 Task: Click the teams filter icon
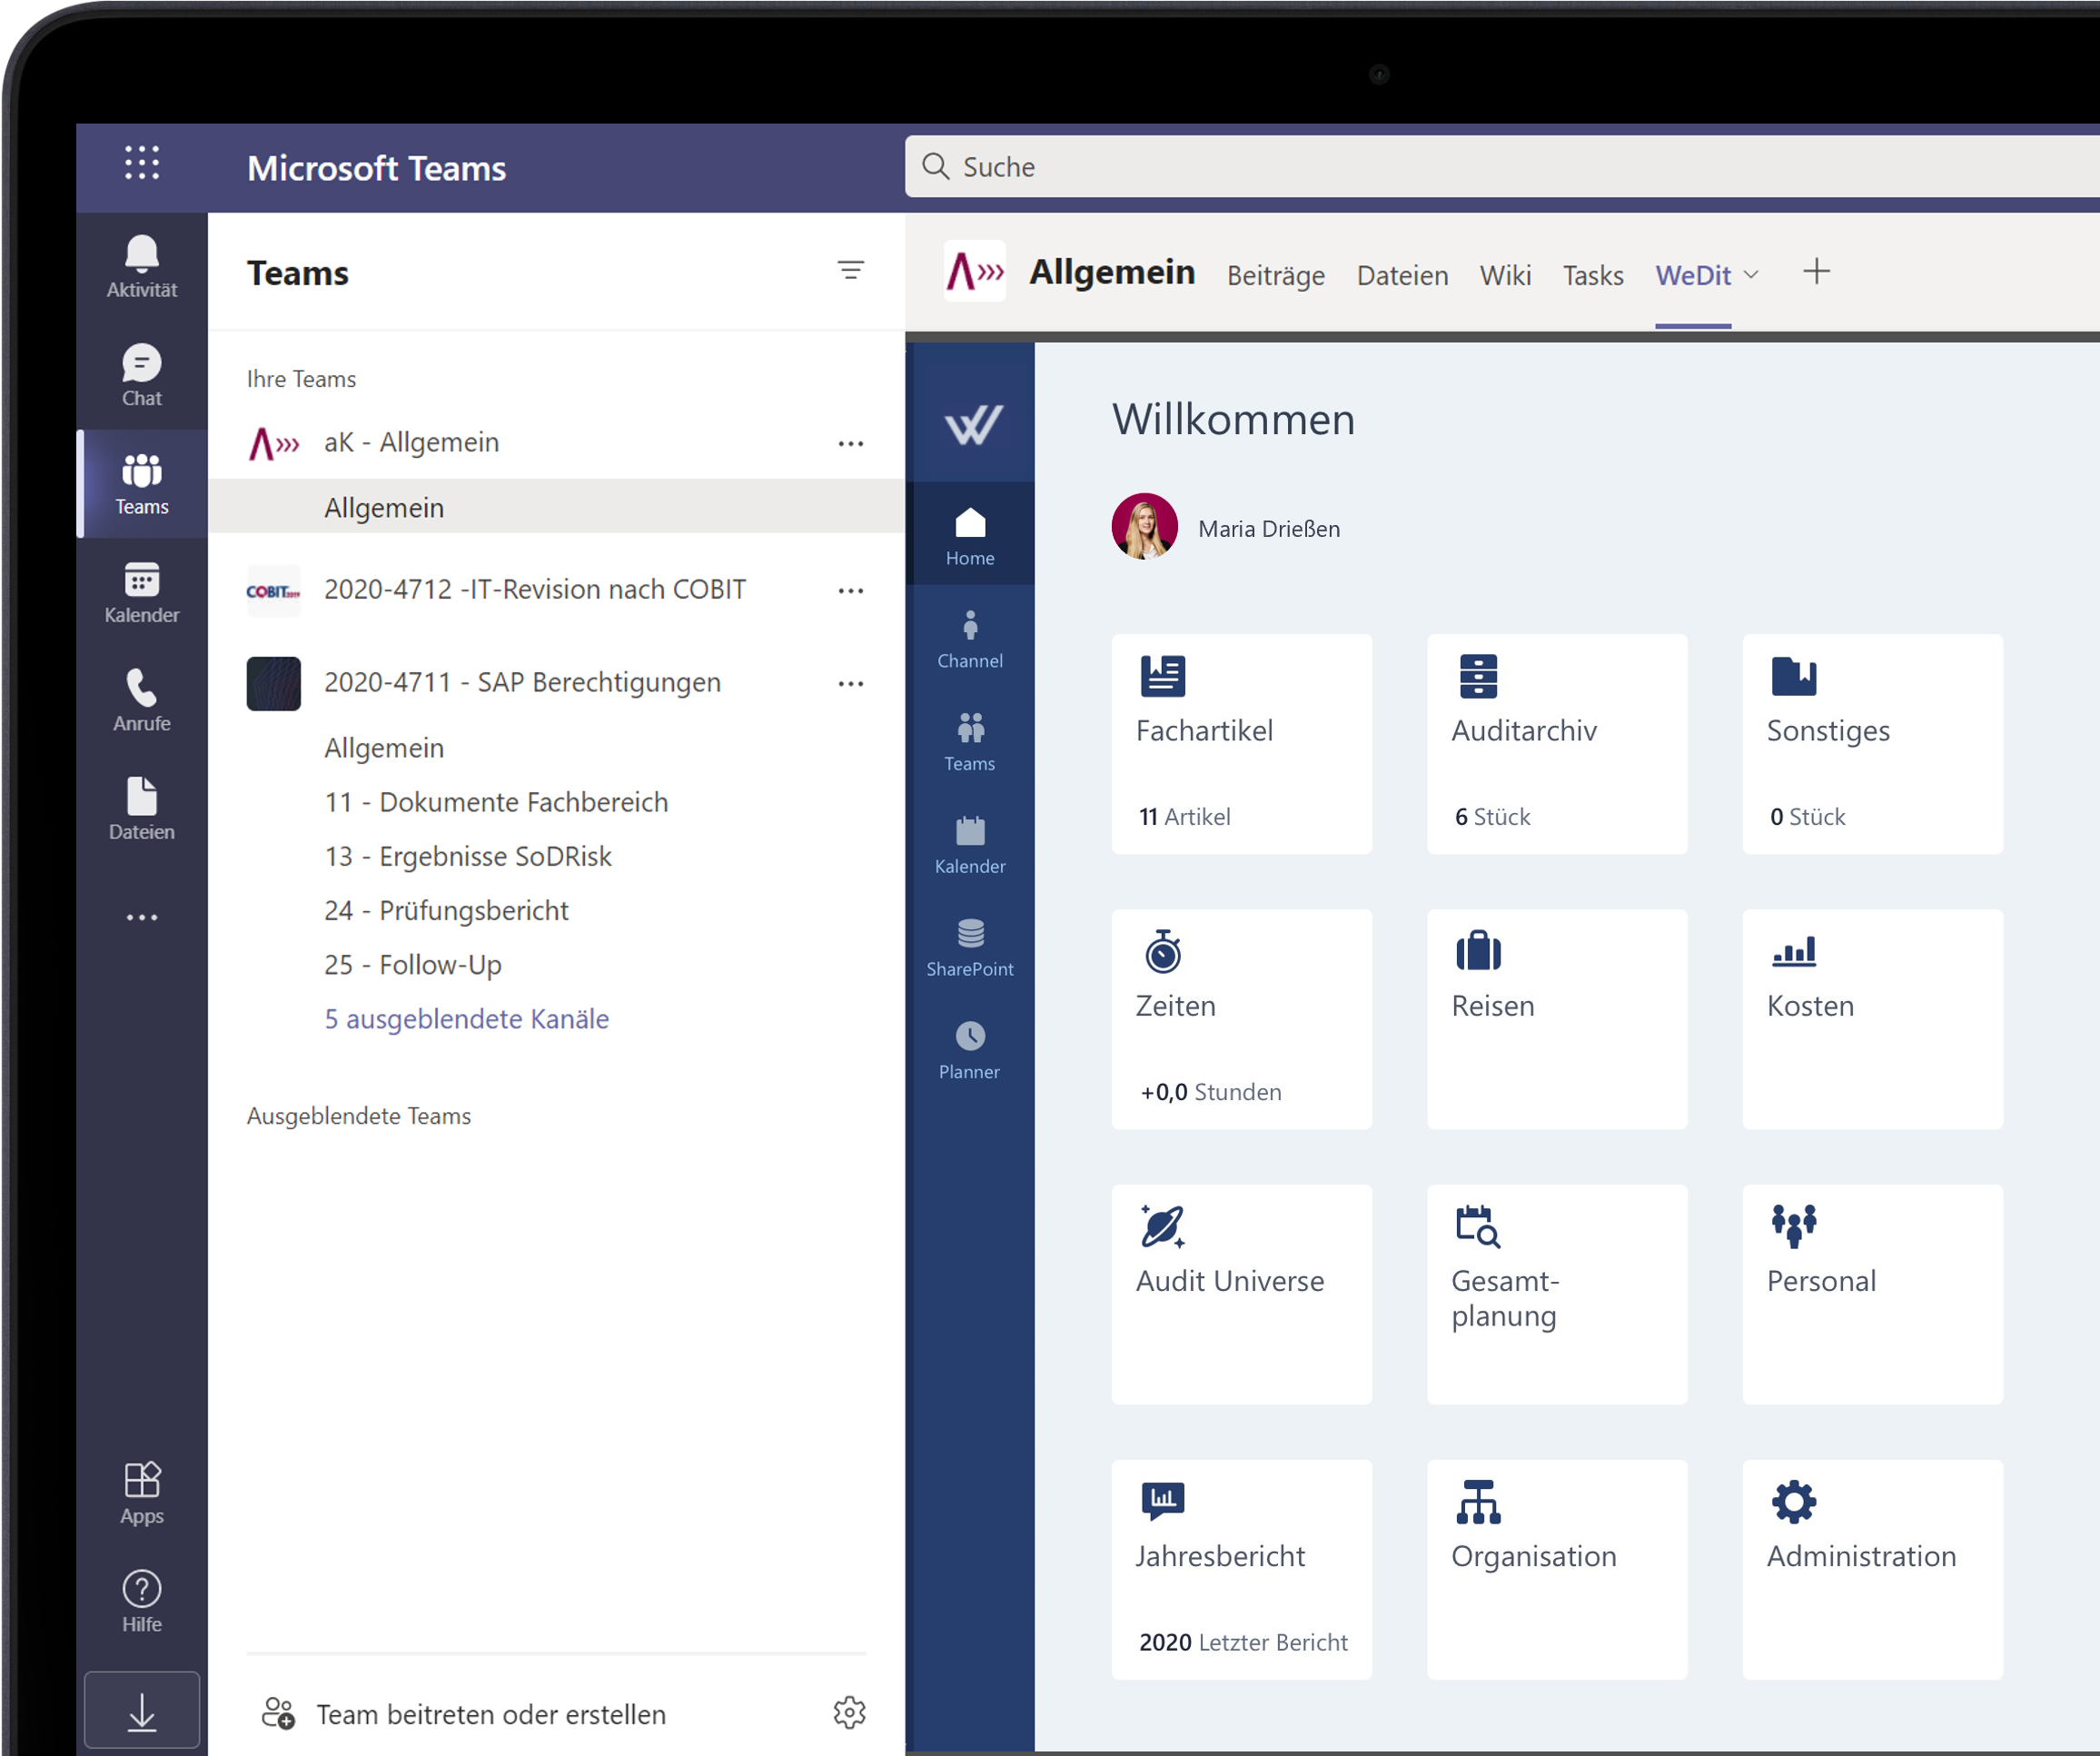click(x=850, y=270)
